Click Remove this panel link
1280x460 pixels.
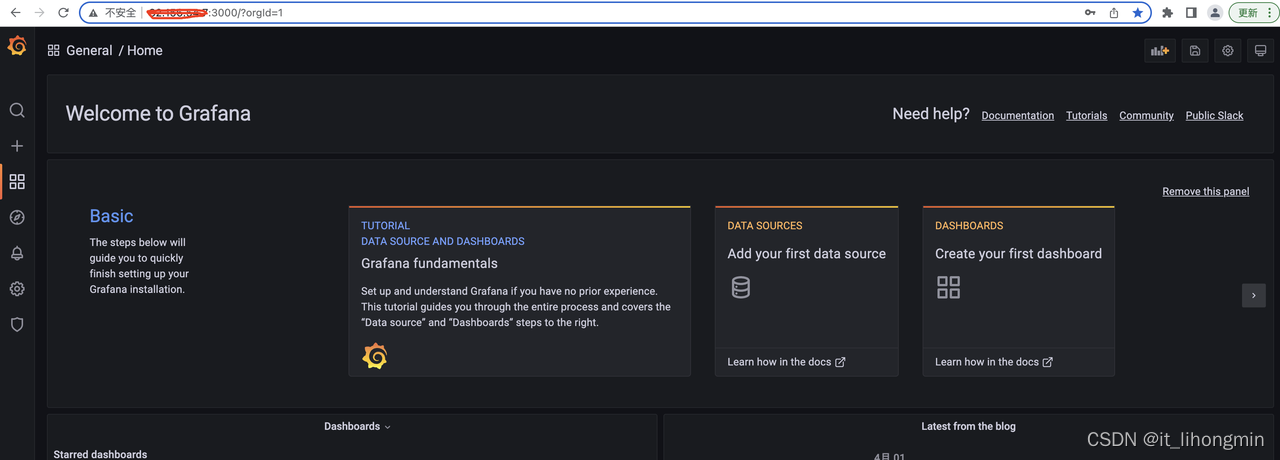(x=1206, y=191)
